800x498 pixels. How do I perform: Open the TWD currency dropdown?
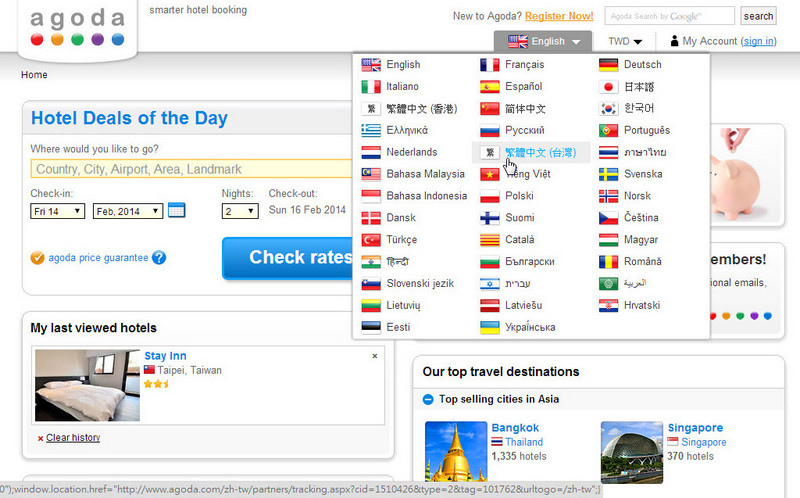click(x=624, y=41)
